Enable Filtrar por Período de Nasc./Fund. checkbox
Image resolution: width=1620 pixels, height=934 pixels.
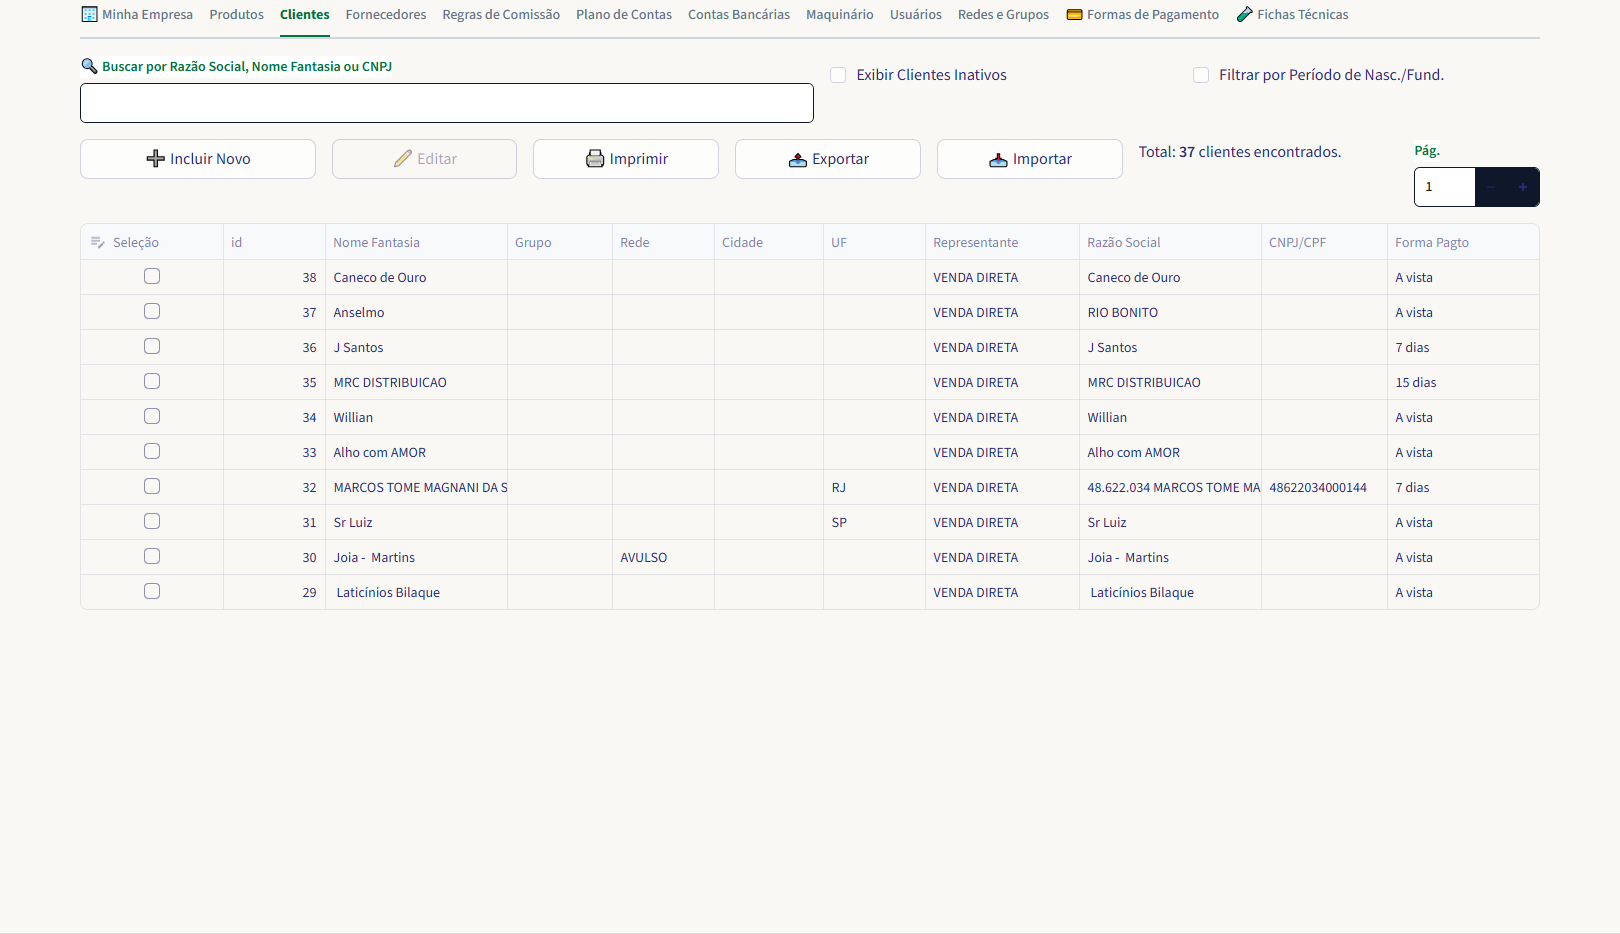(x=1201, y=75)
